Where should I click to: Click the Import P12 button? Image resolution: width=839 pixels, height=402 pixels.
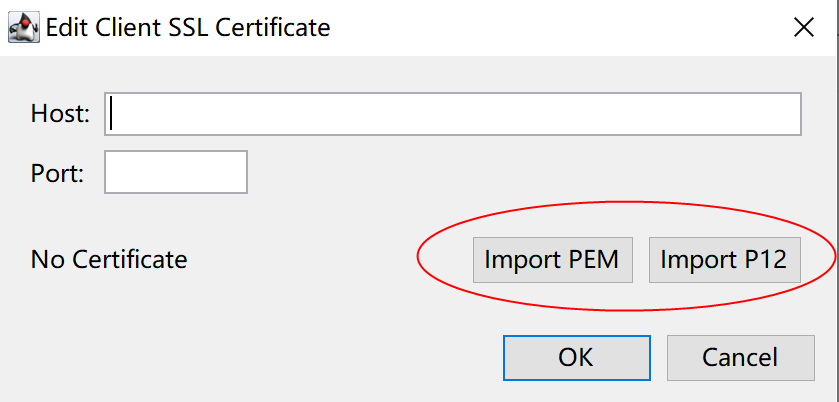click(x=724, y=260)
